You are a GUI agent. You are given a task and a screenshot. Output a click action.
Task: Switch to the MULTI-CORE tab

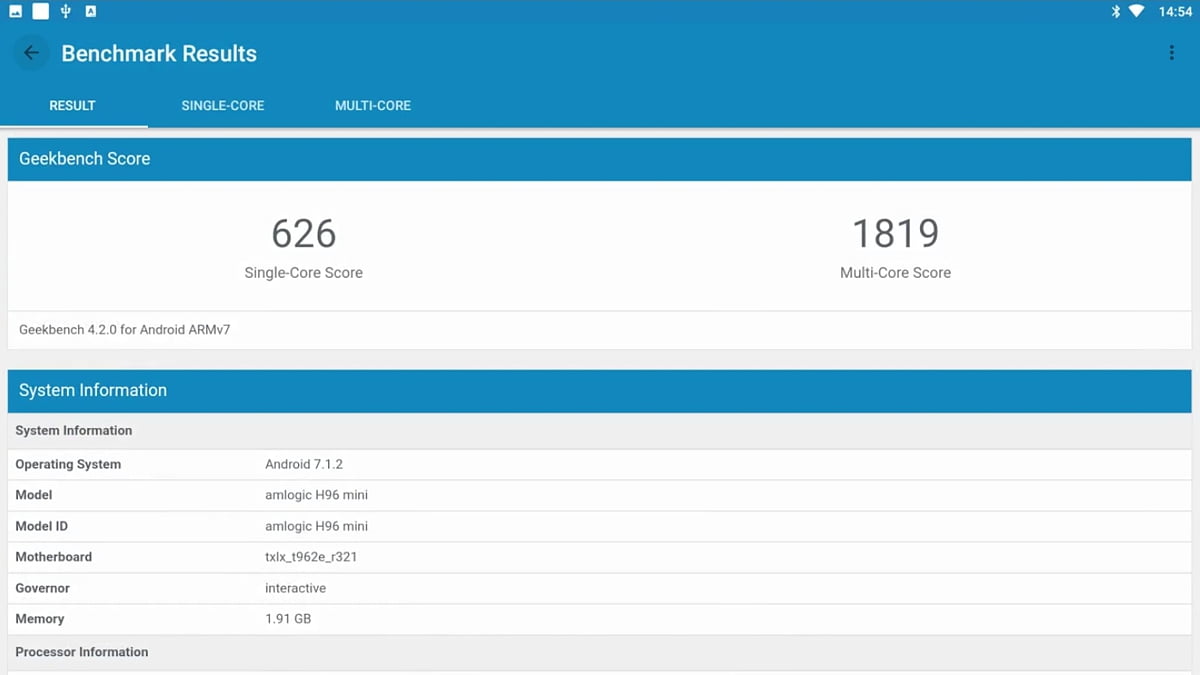tap(372, 105)
